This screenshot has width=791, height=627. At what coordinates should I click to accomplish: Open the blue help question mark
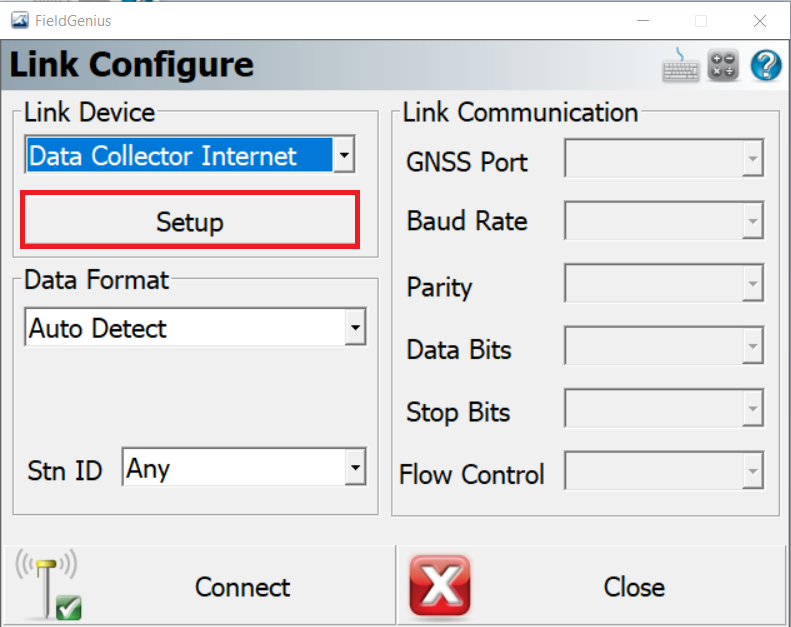pos(766,65)
